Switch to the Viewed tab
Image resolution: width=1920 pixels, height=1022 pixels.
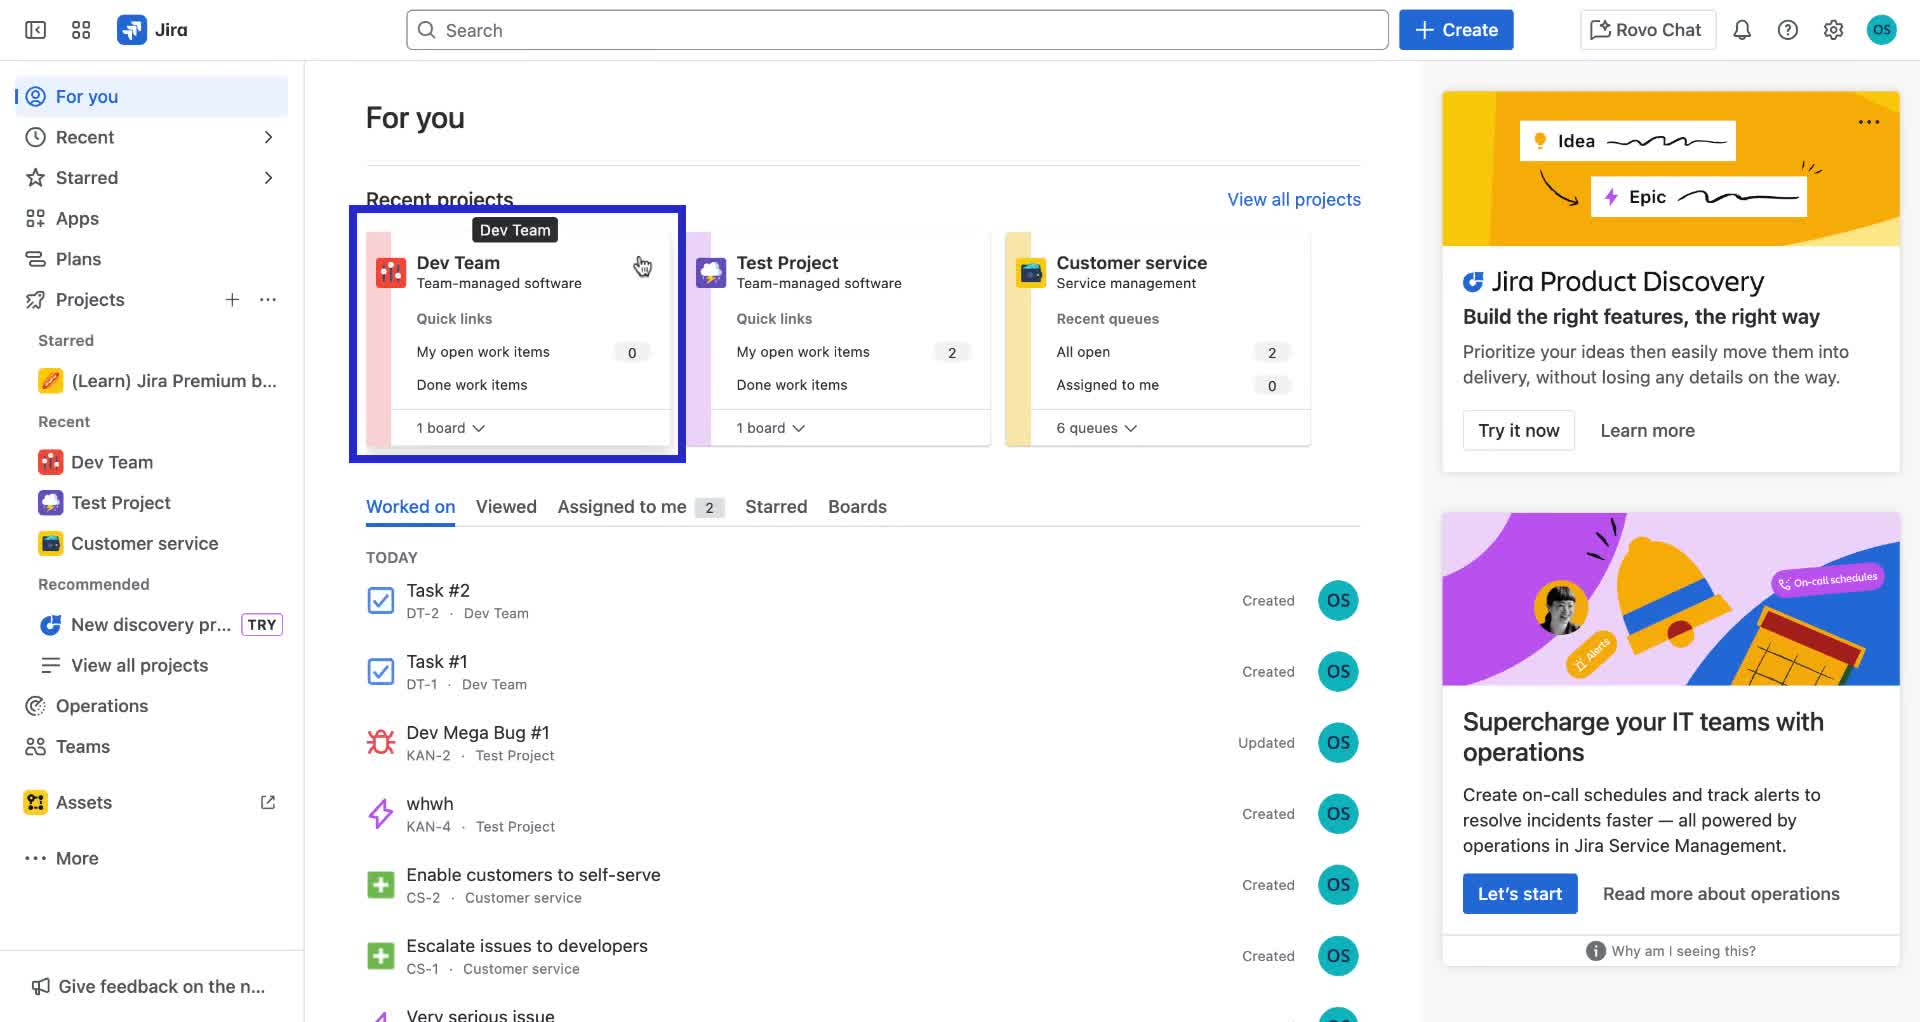pos(506,507)
